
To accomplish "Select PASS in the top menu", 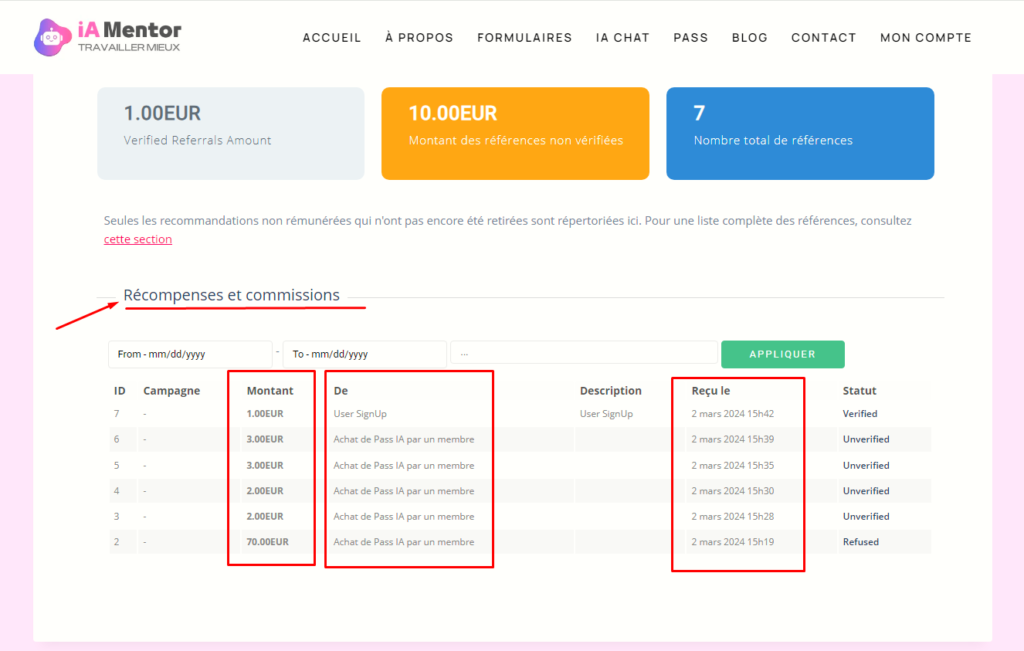I will point(691,38).
